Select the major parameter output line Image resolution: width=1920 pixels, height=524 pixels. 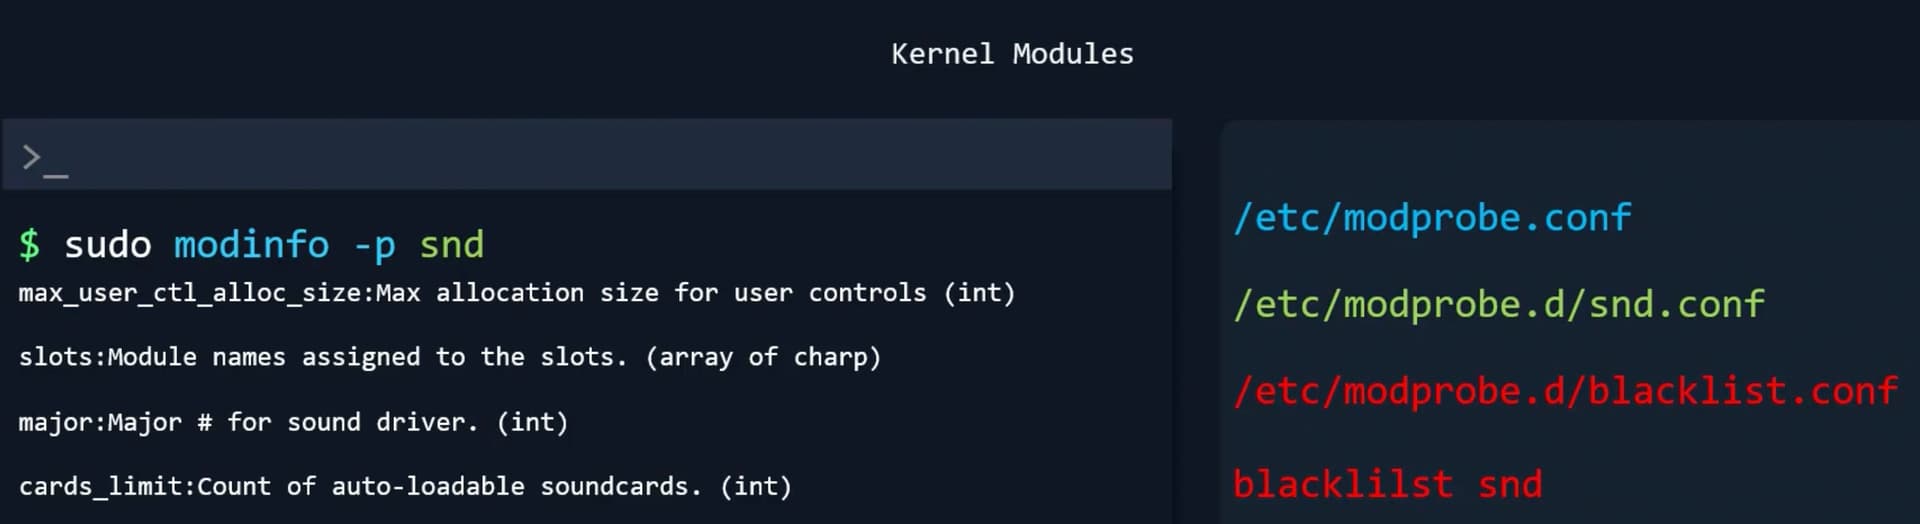[293, 422]
